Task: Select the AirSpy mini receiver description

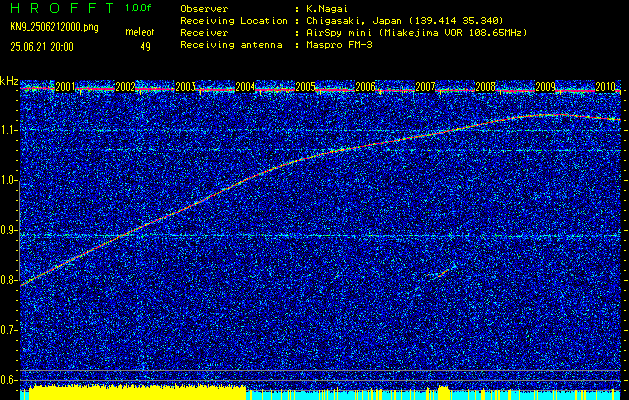Action: coord(415,33)
